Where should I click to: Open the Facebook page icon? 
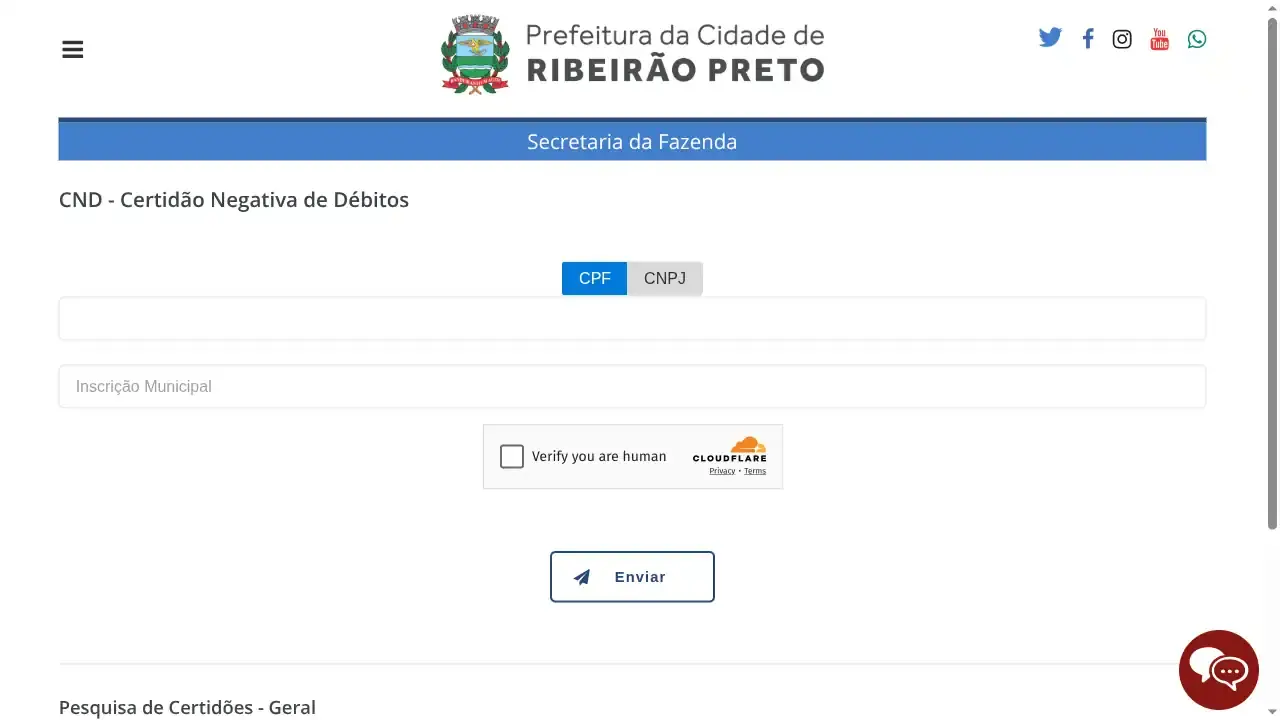(x=1087, y=38)
